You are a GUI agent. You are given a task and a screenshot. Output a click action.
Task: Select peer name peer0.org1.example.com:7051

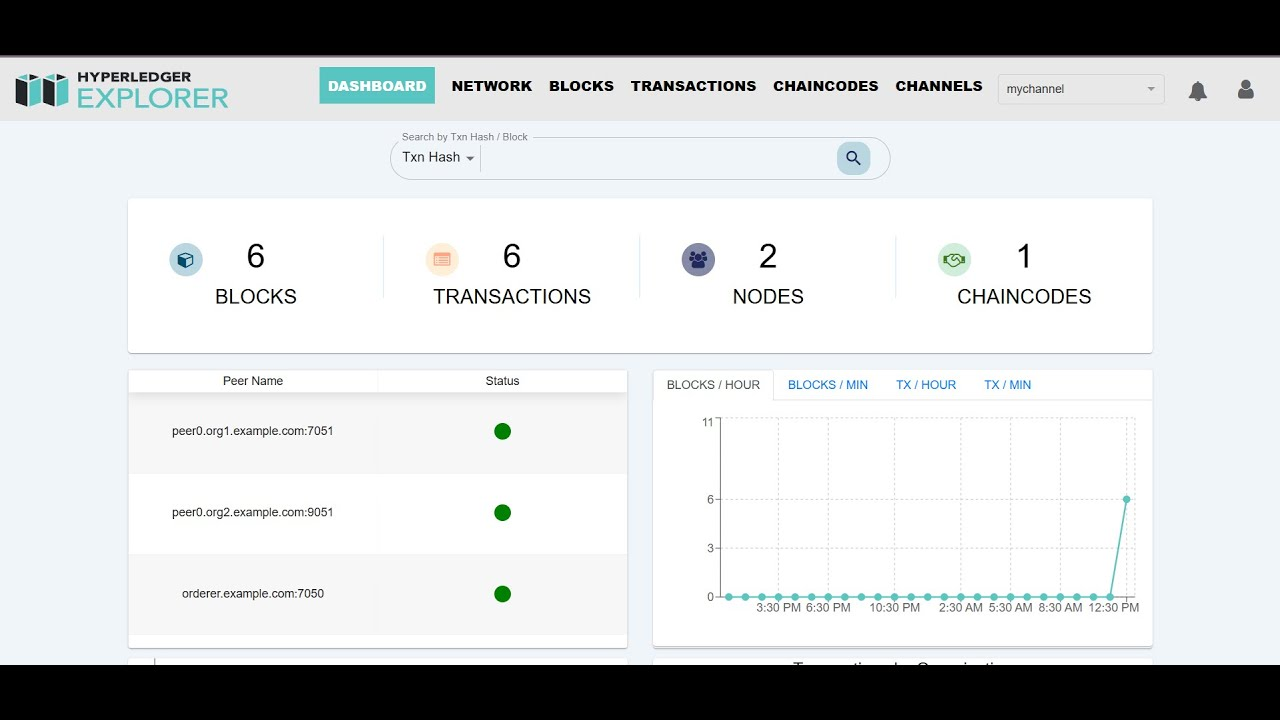click(x=253, y=431)
